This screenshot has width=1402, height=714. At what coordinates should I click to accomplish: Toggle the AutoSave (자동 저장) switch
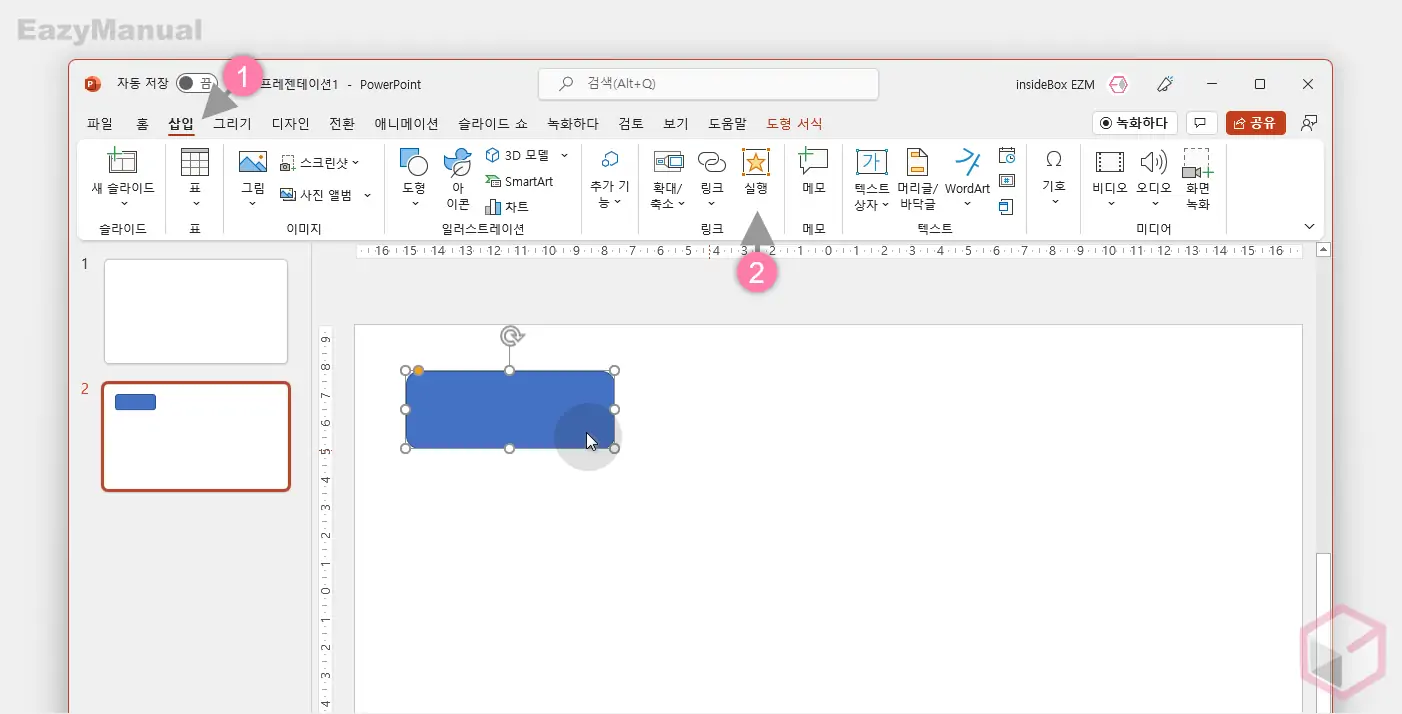(x=196, y=84)
